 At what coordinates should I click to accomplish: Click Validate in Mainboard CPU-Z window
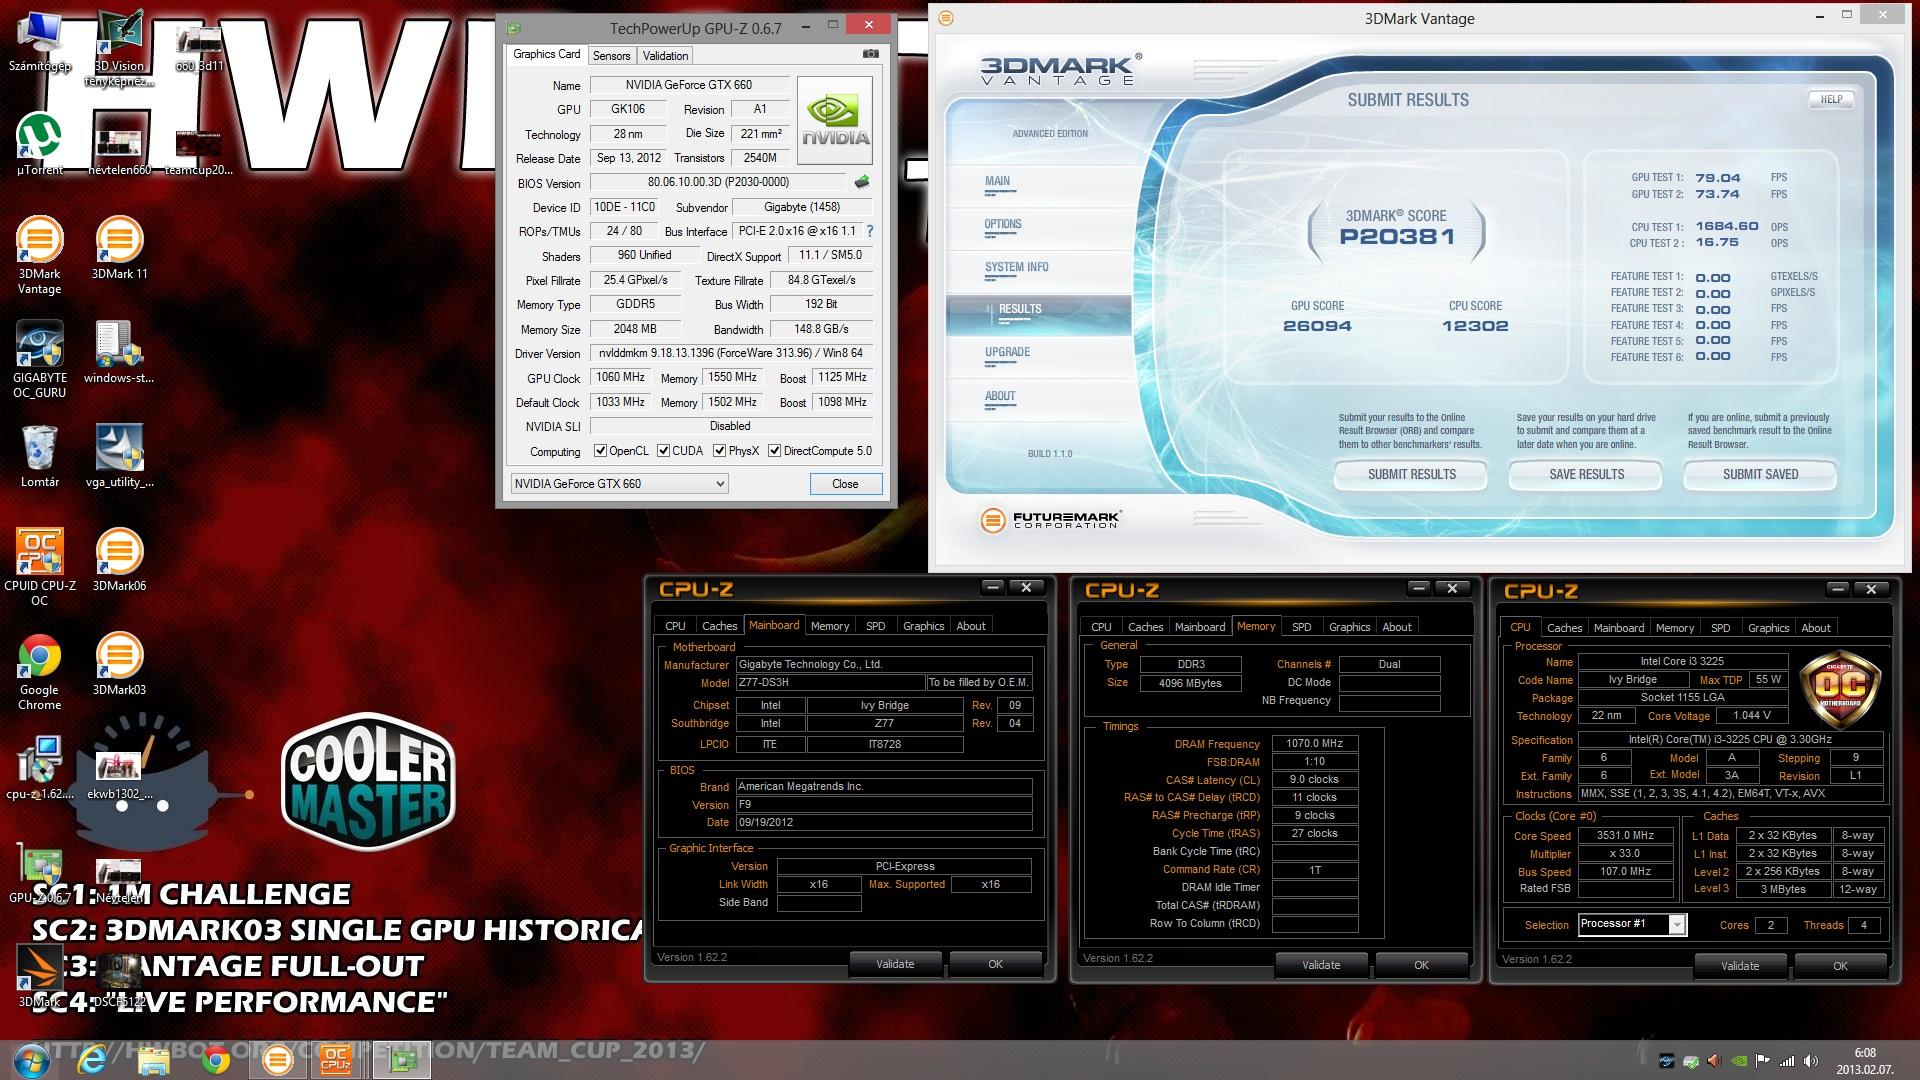(895, 964)
